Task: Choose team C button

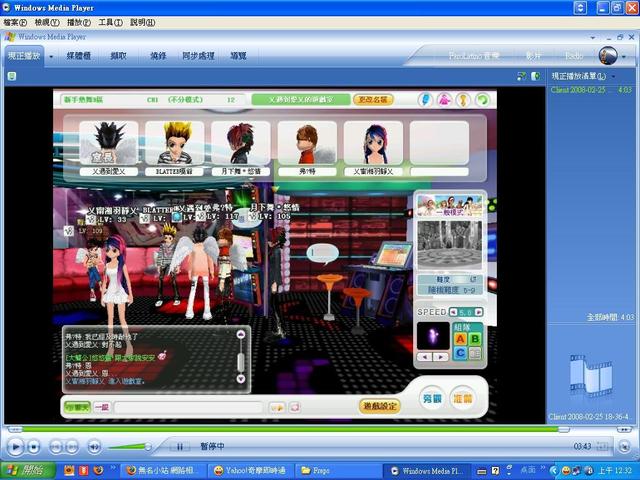Action: [x=460, y=353]
